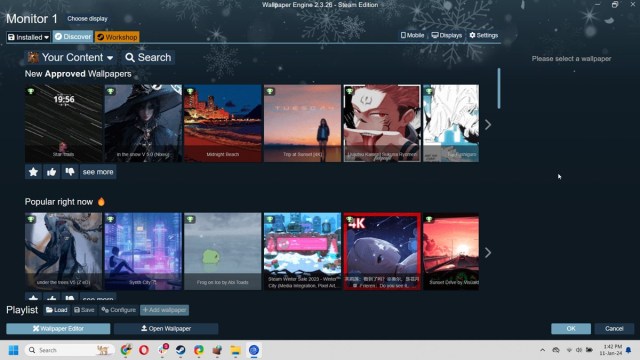Open the taskbar clock and date

pyautogui.click(x=611, y=350)
